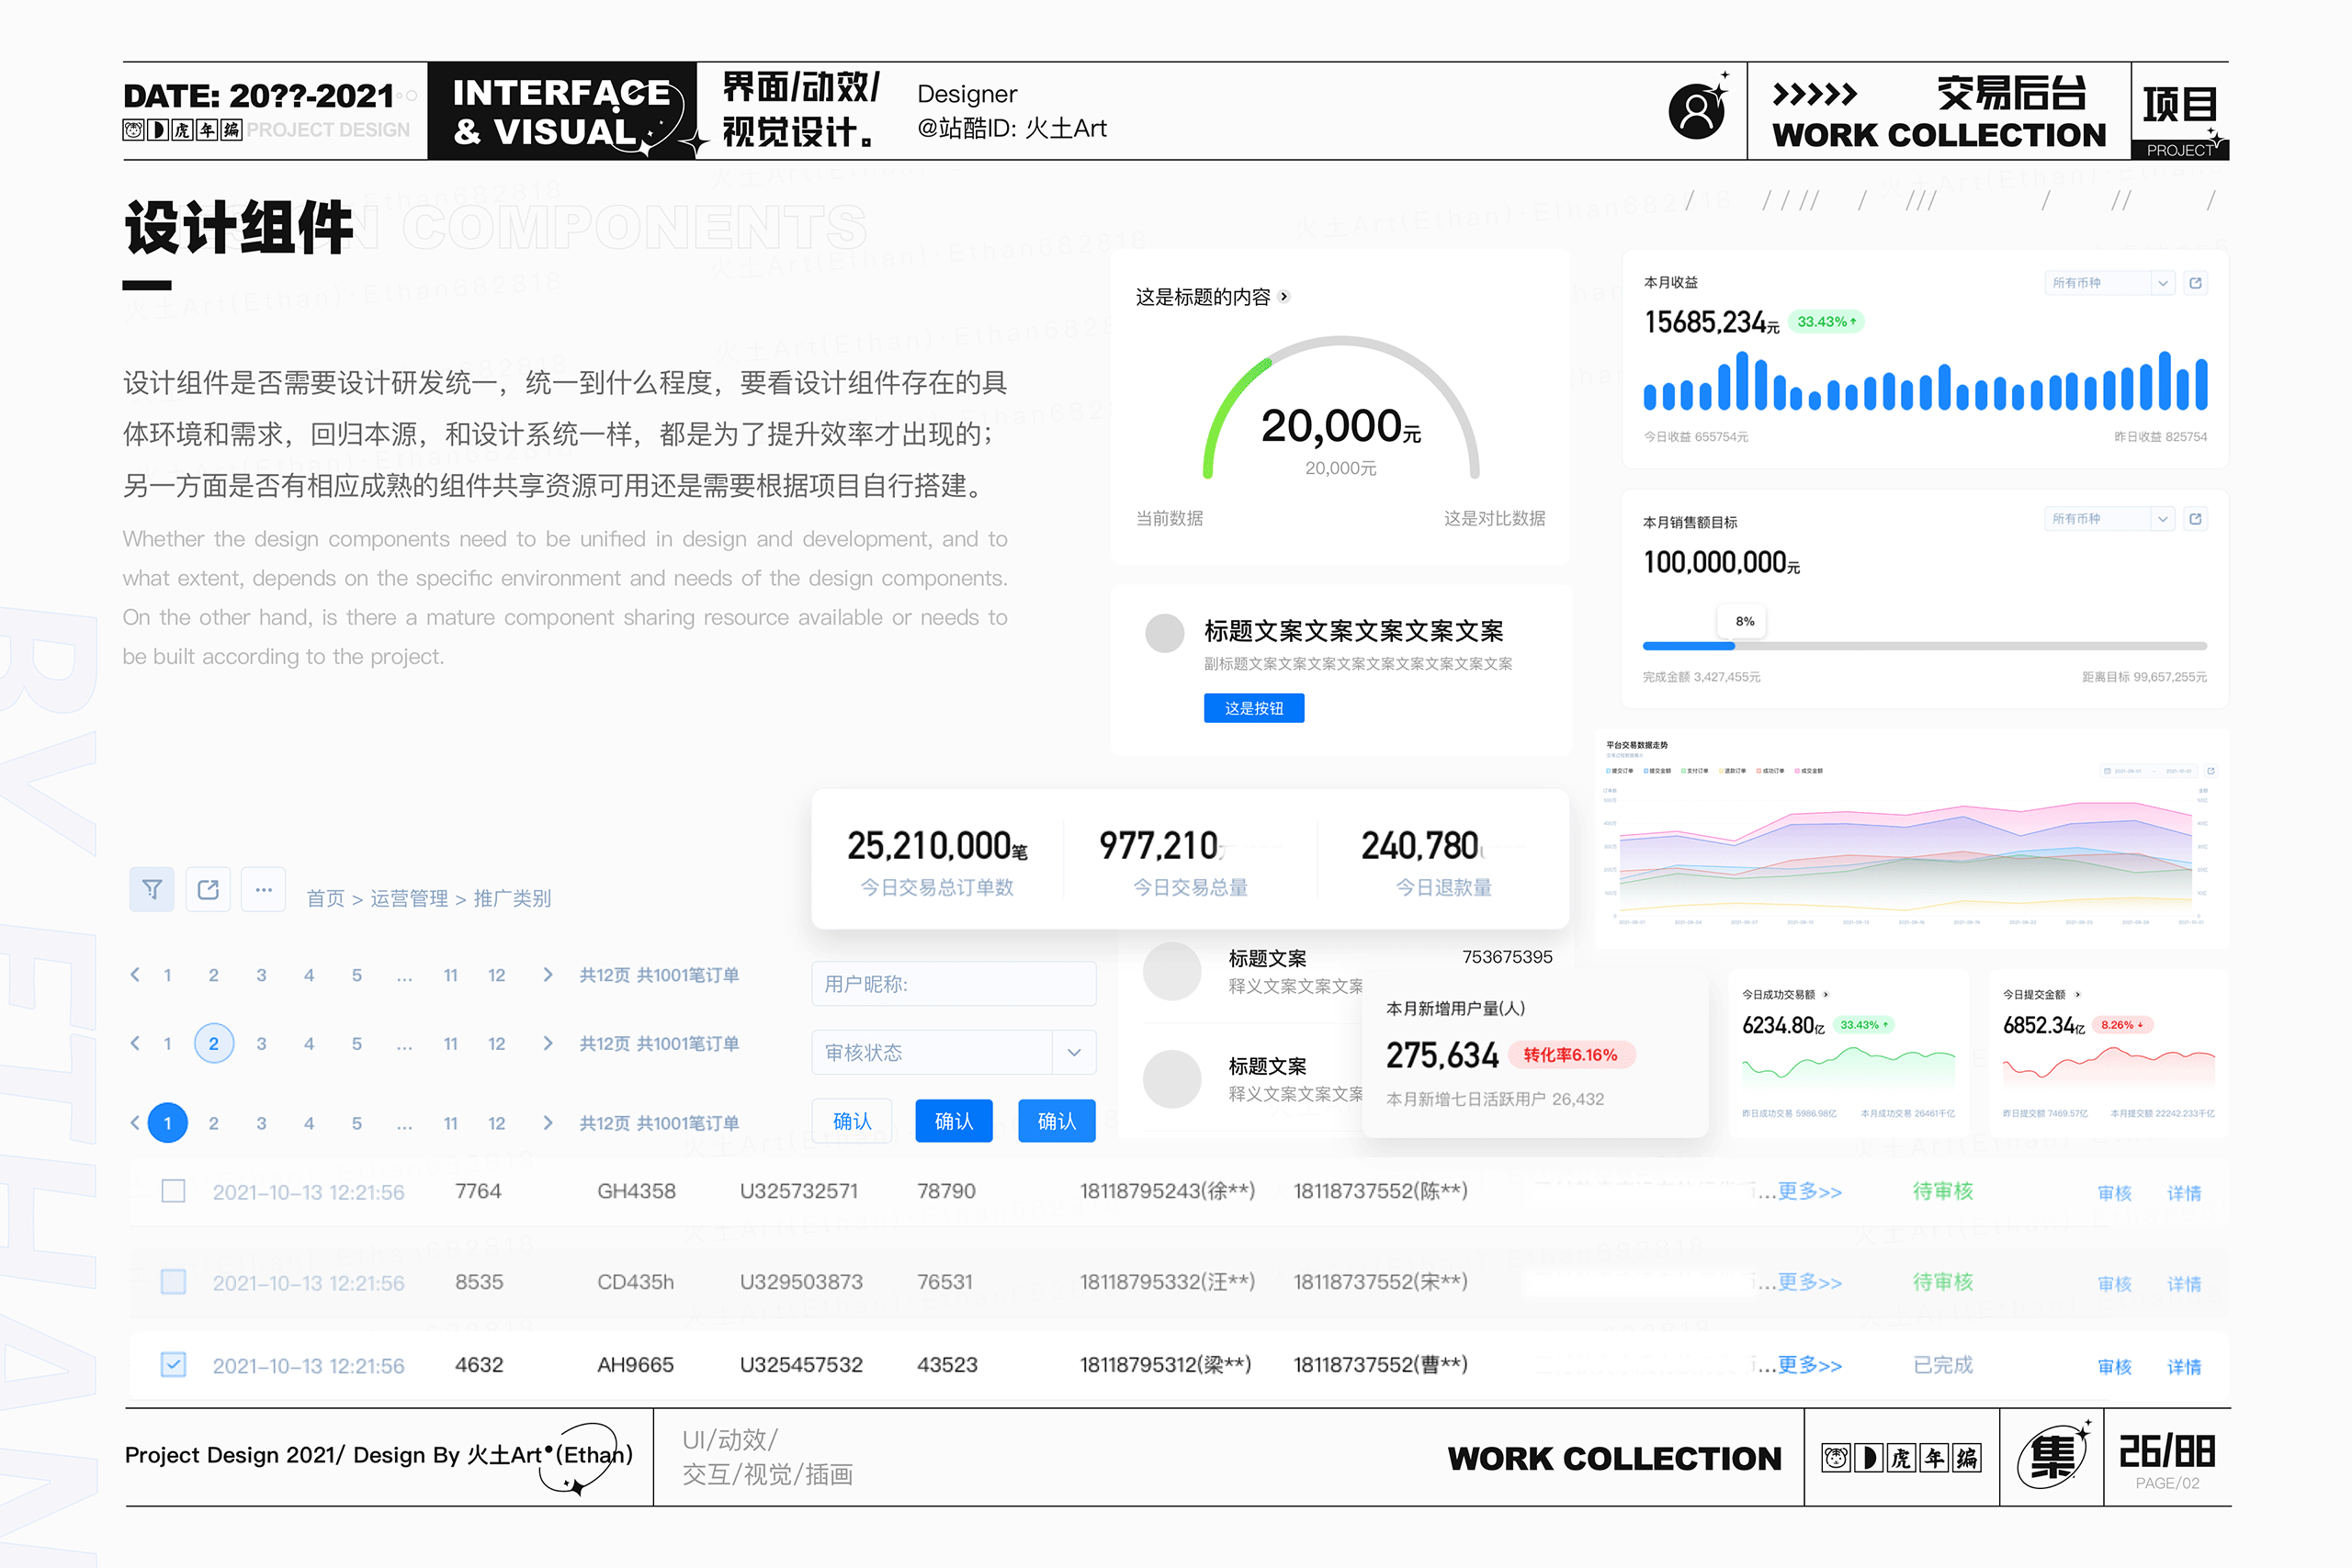The height and width of the screenshot is (1568, 2352).
Task: Open 更多>> link in row 8535
Action: tap(1809, 1282)
